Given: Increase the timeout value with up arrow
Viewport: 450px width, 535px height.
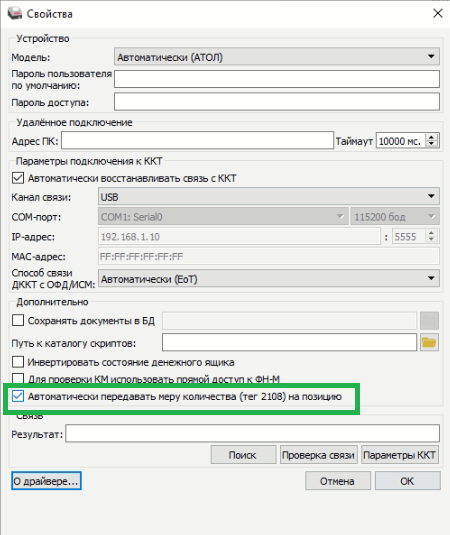Looking at the screenshot, I should click(x=432, y=137).
